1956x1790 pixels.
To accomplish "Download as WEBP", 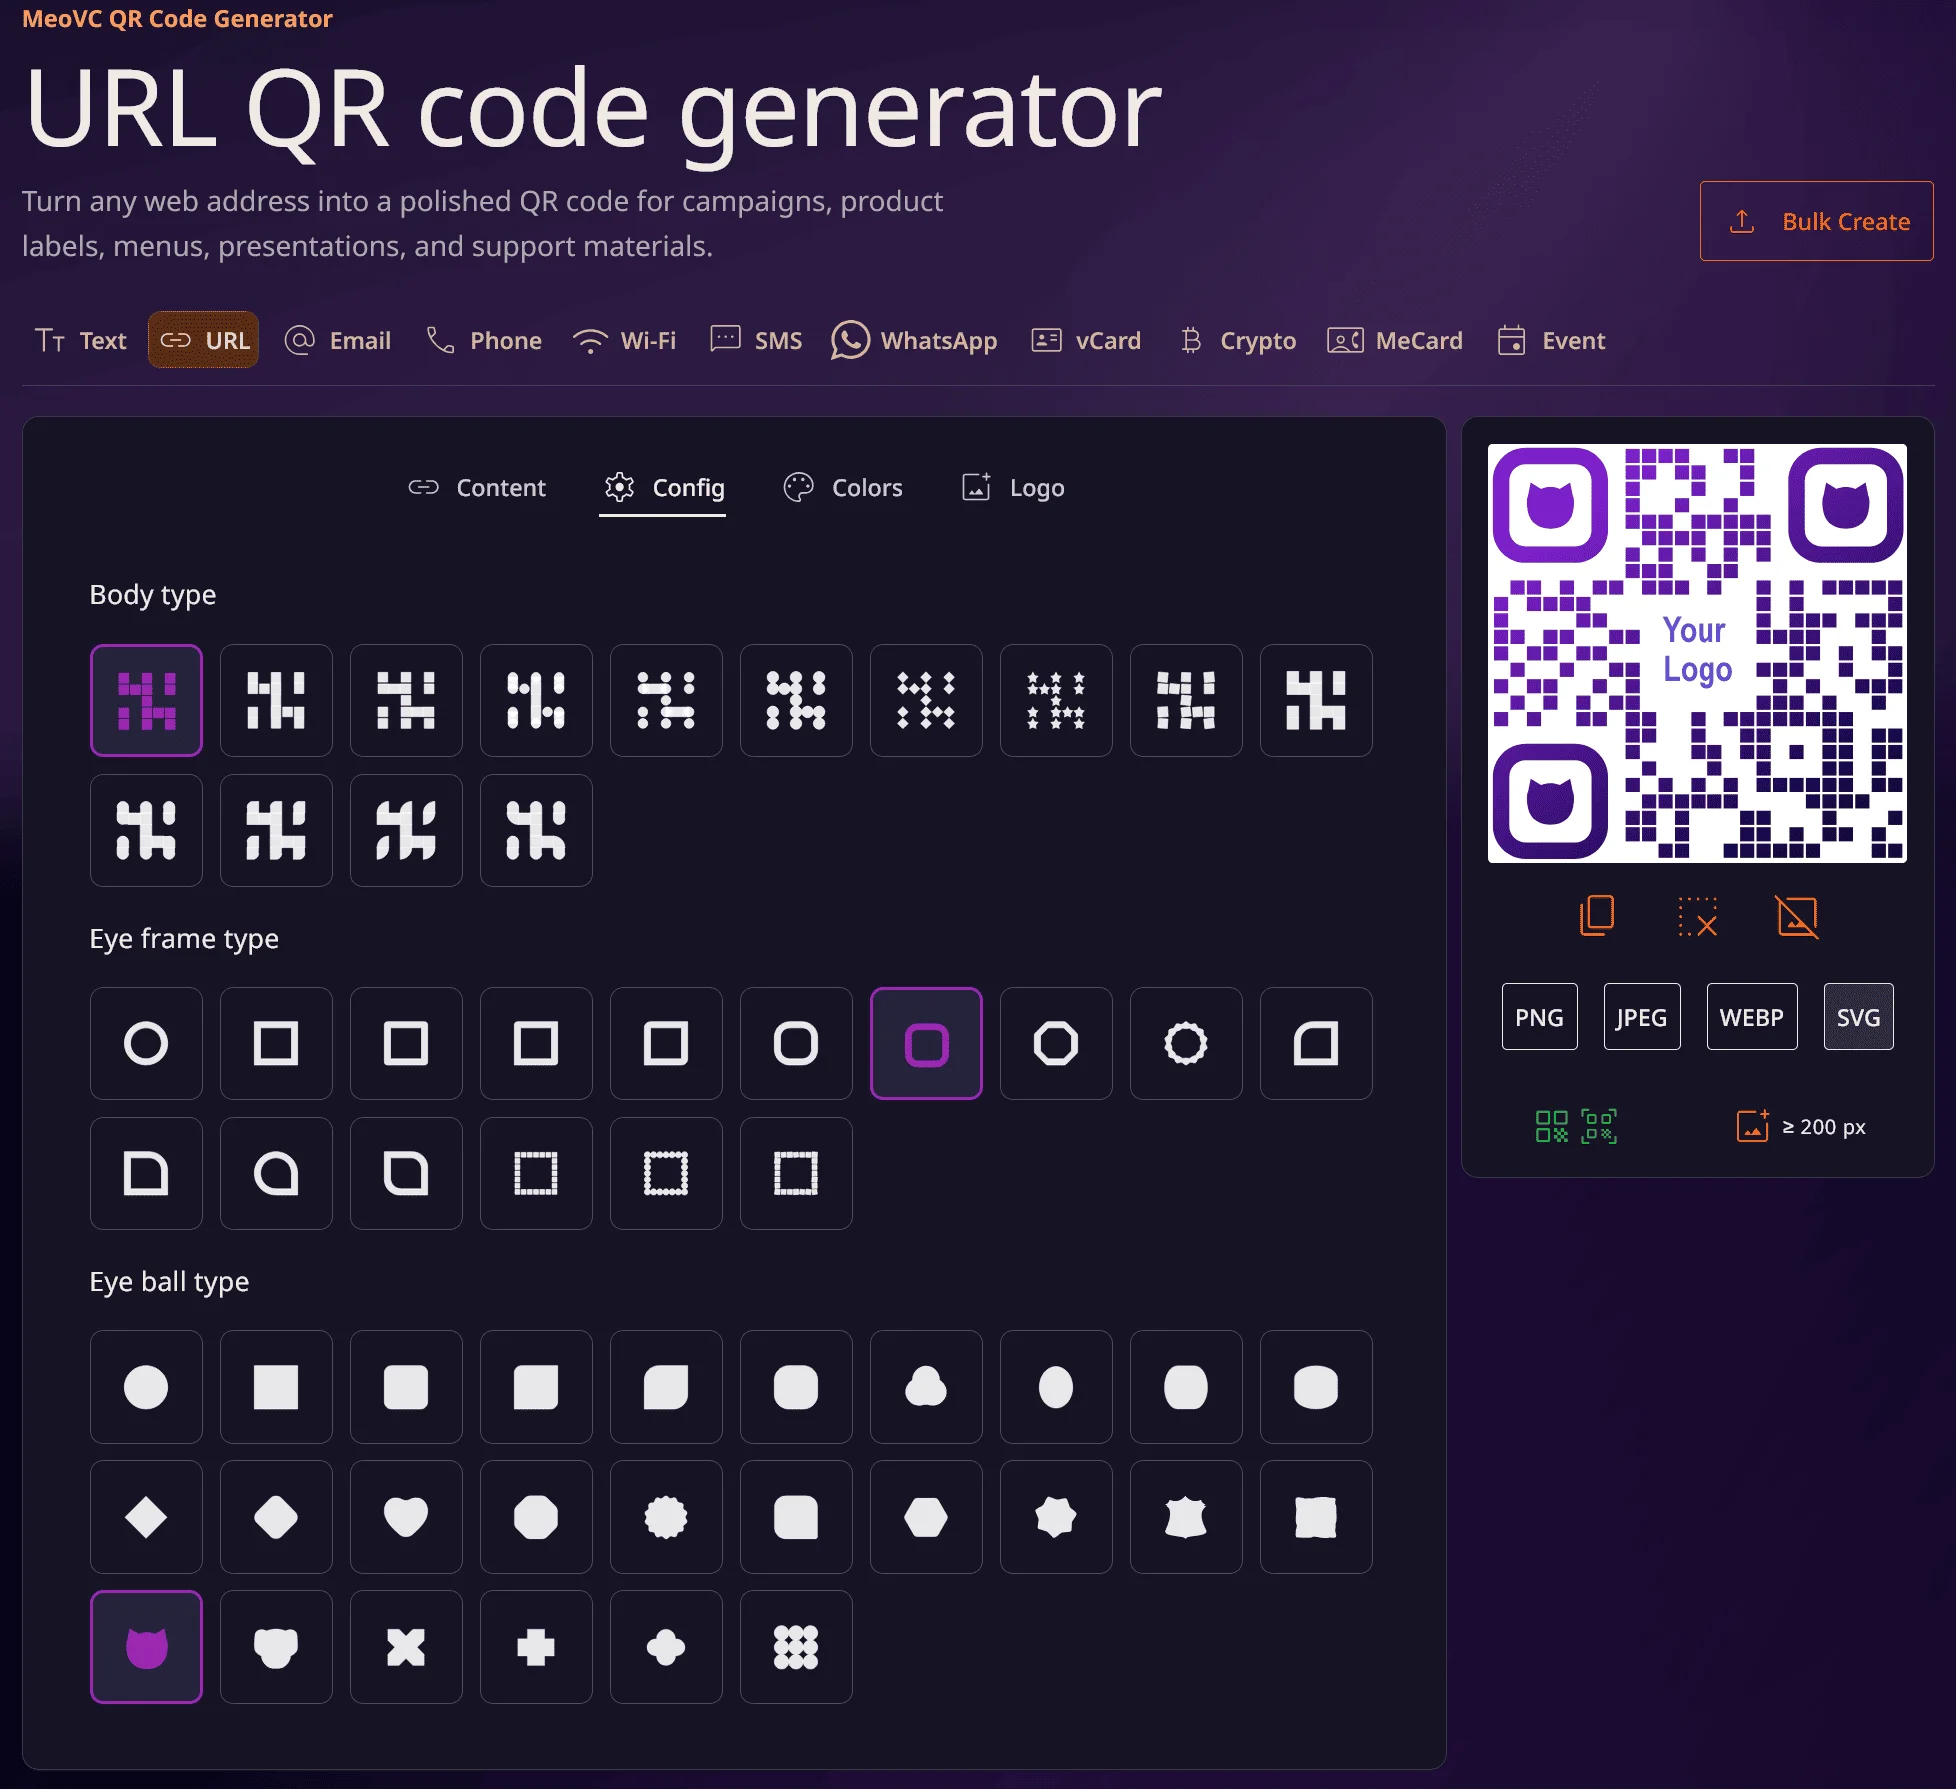I will pyautogui.click(x=1752, y=1017).
